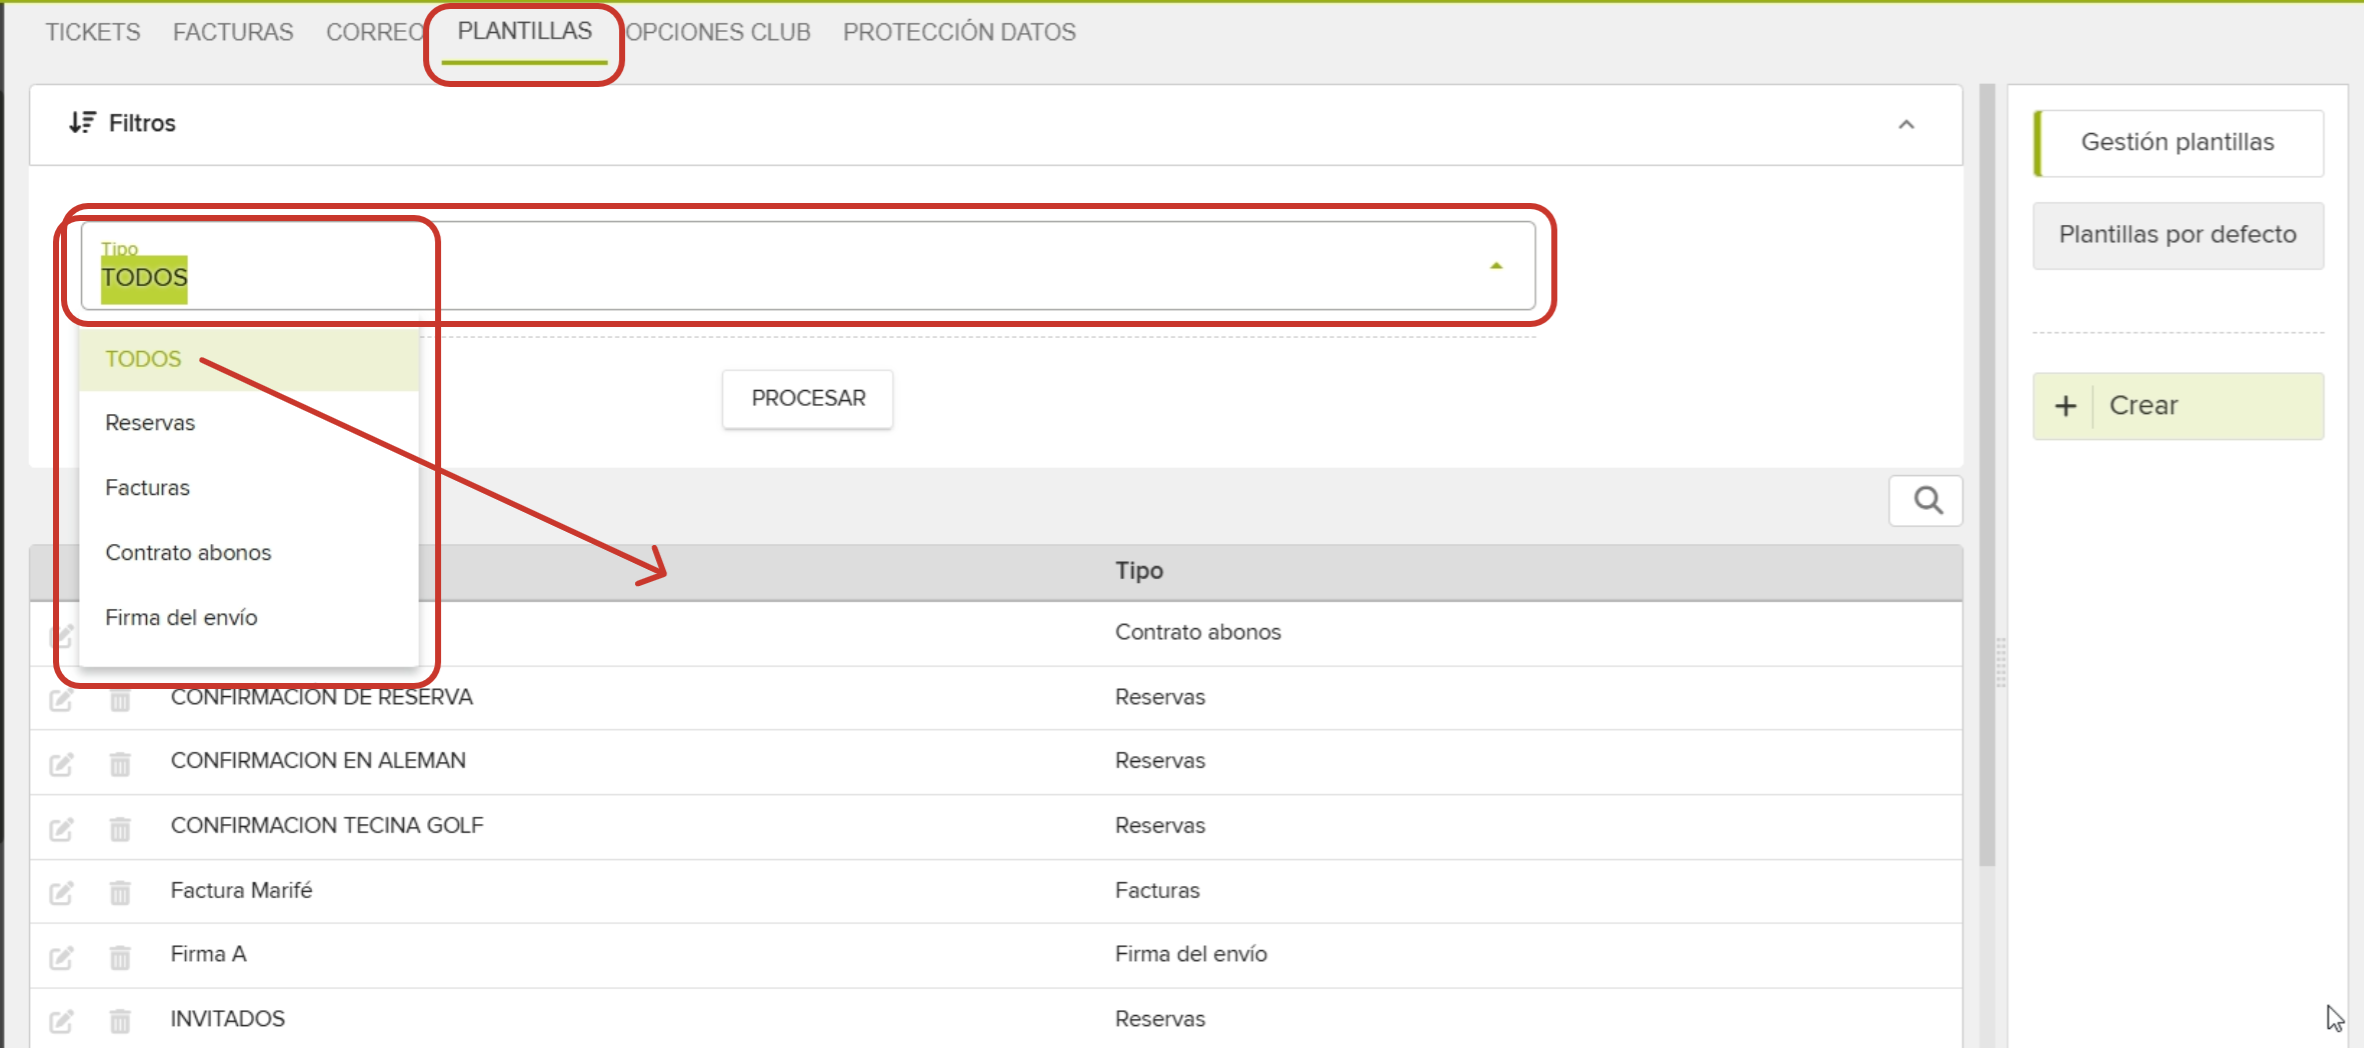Select Reservas in the Tipo dropdown list
This screenshot has height=1048, width=2364.
[x=150, y=423]
